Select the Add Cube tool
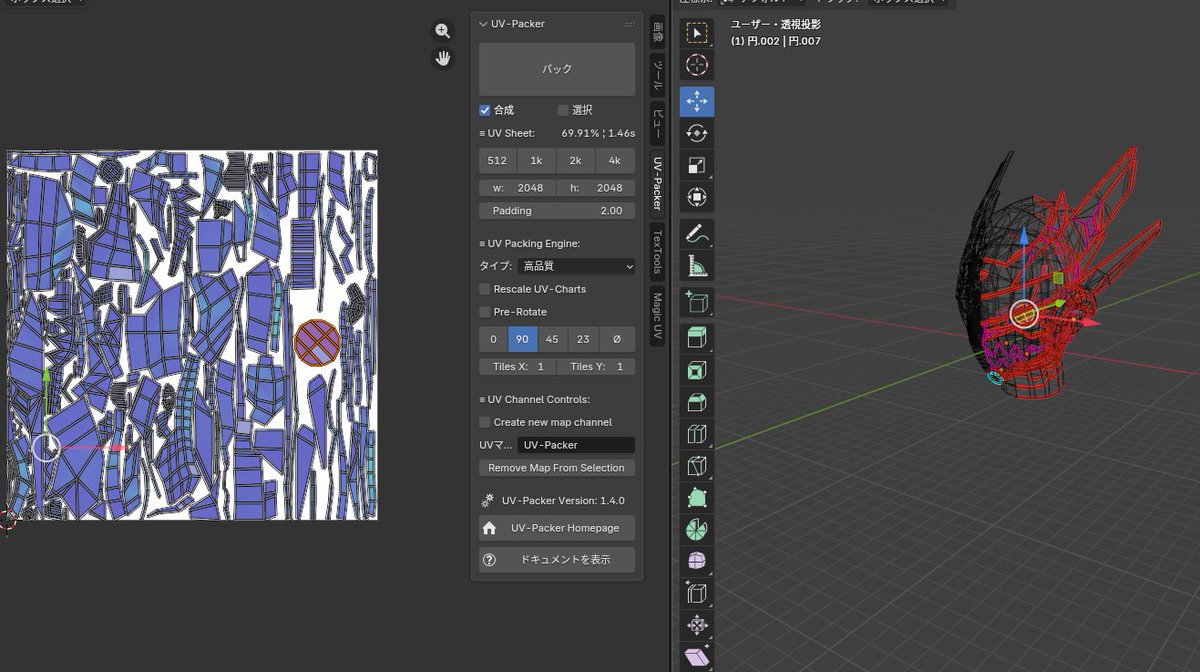Image resolution: width=1200 pixels, height=672 pixels. (x=697, y=302)
